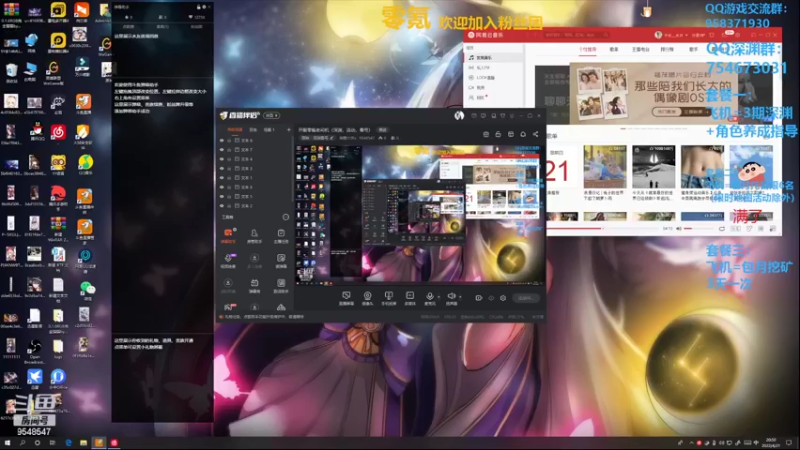
Task: Open the toolbox tool with purple new badge
Action: (228, 260)
